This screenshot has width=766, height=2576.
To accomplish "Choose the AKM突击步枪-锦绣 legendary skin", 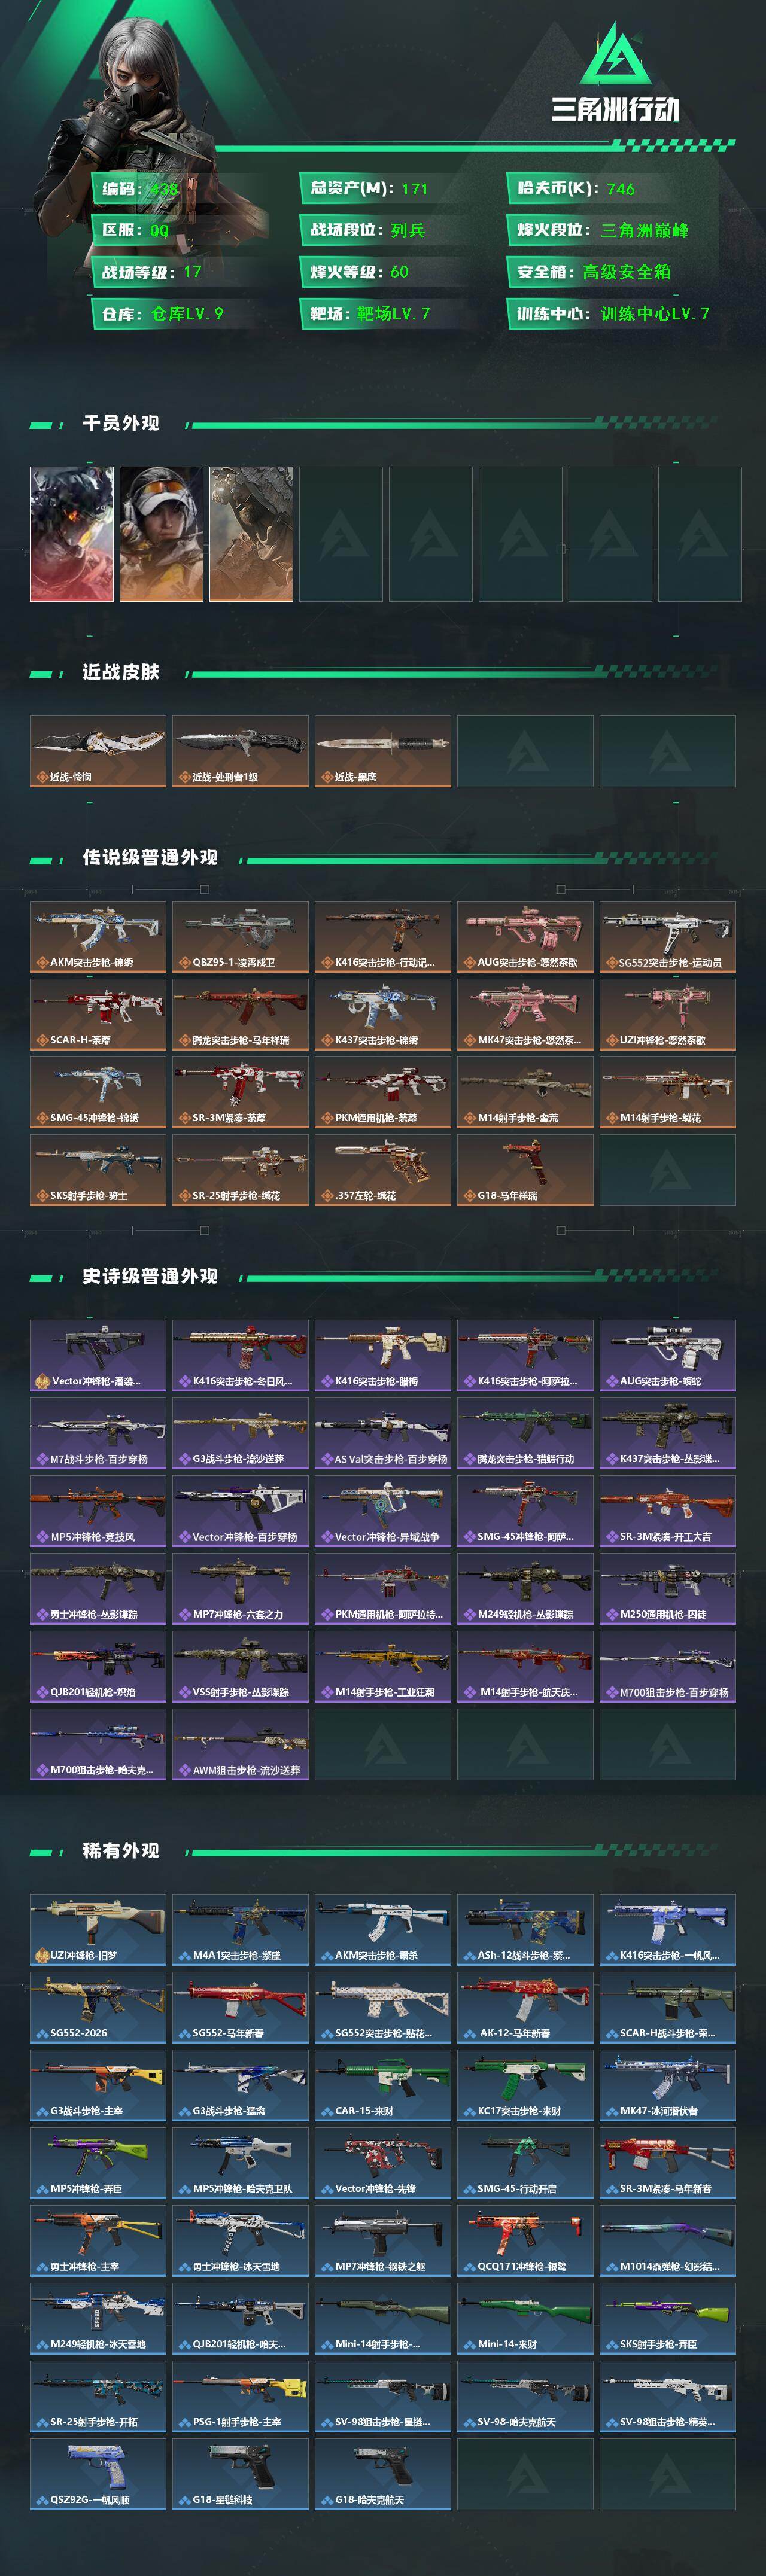I will click(x=98, y=936).
